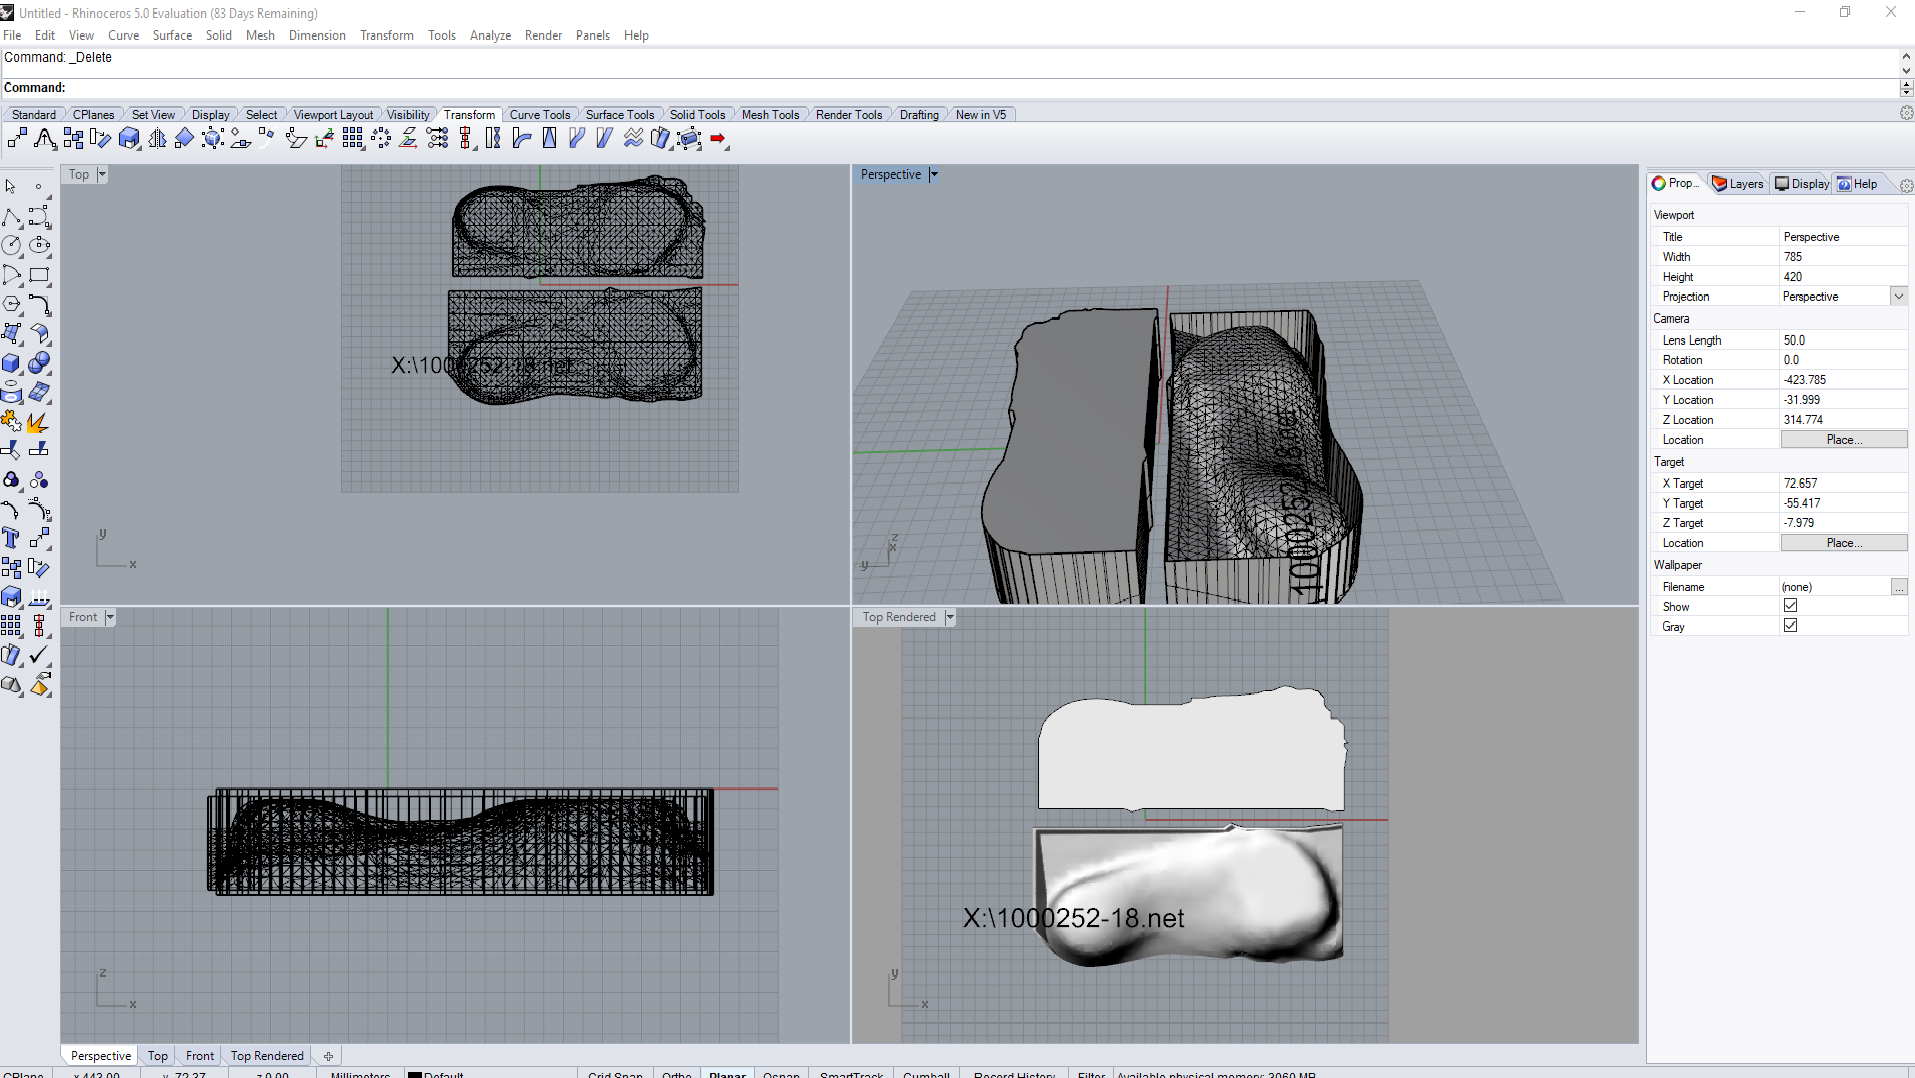Click the Default layer color swatch
The height and width of the screenshot is (1078, 1915).
click(415, 1075)
